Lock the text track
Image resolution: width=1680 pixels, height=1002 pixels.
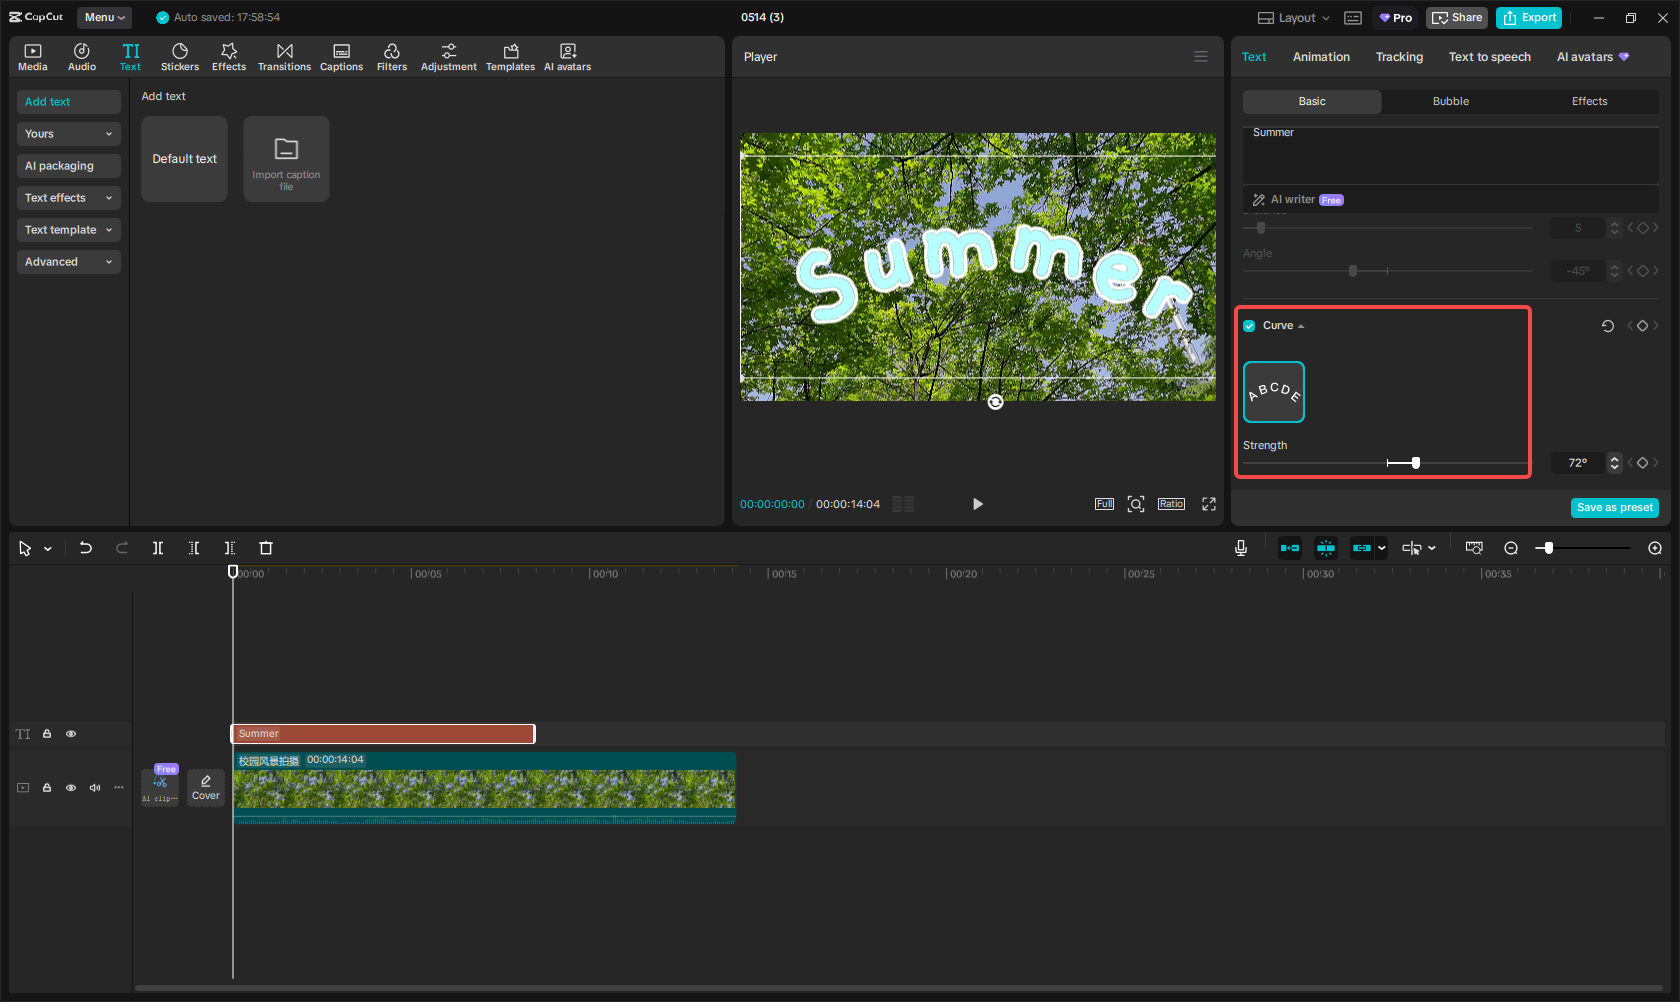point(47,733)
